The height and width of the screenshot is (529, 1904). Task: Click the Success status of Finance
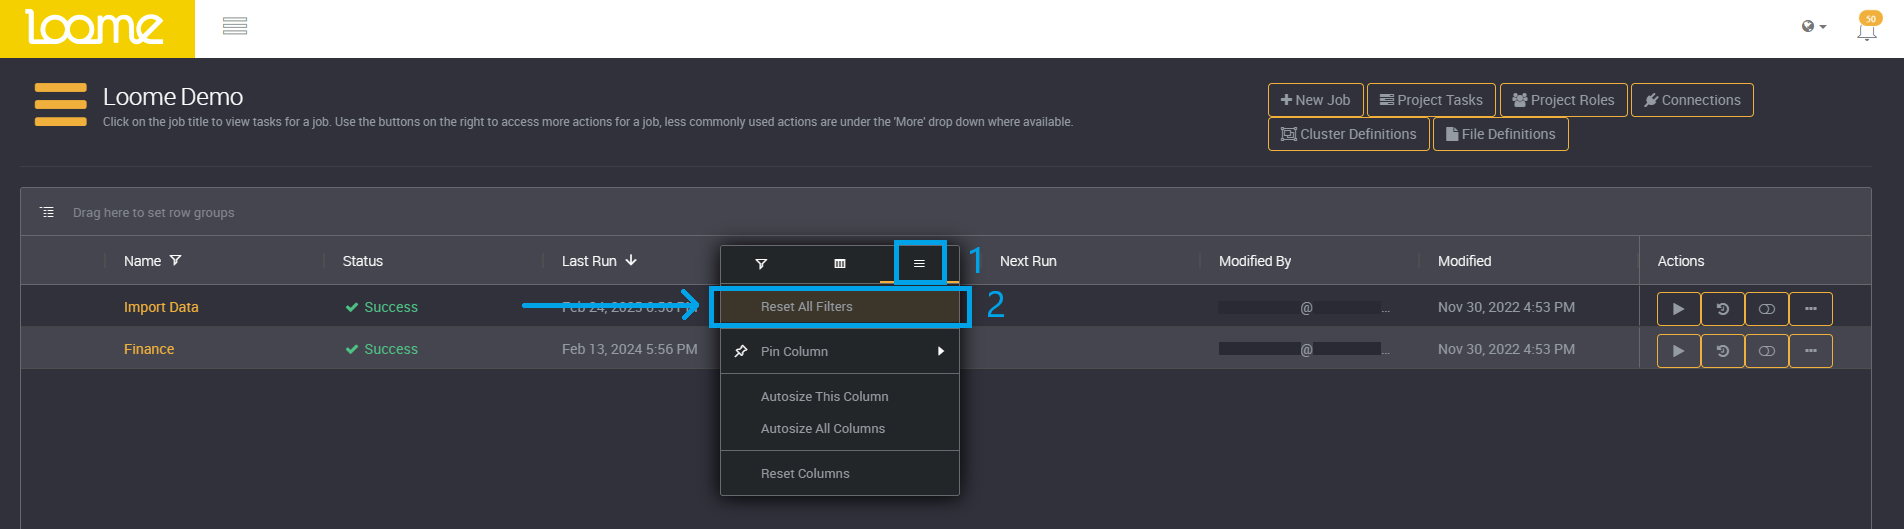click(381, 349)
